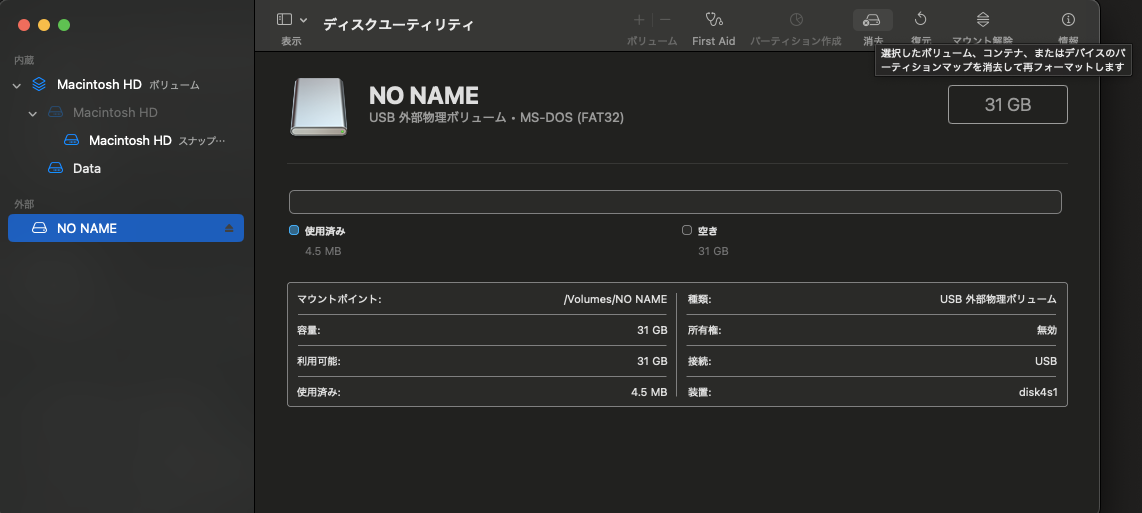1142x513 pixels.
Task: Click the green zoom window button
Action: click(x=64, y=25)
